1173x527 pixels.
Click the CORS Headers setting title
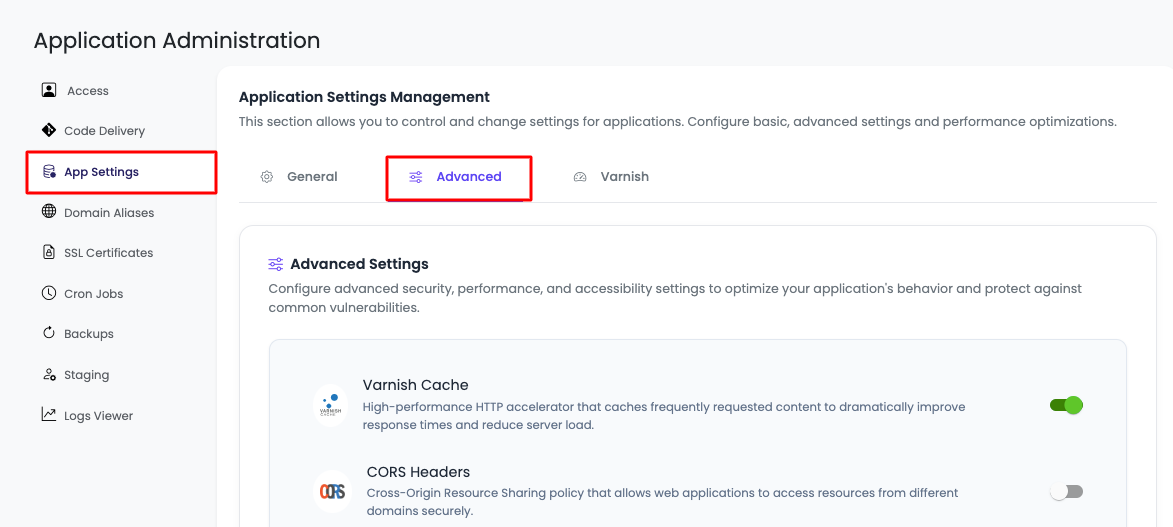(x=418, y=472)
